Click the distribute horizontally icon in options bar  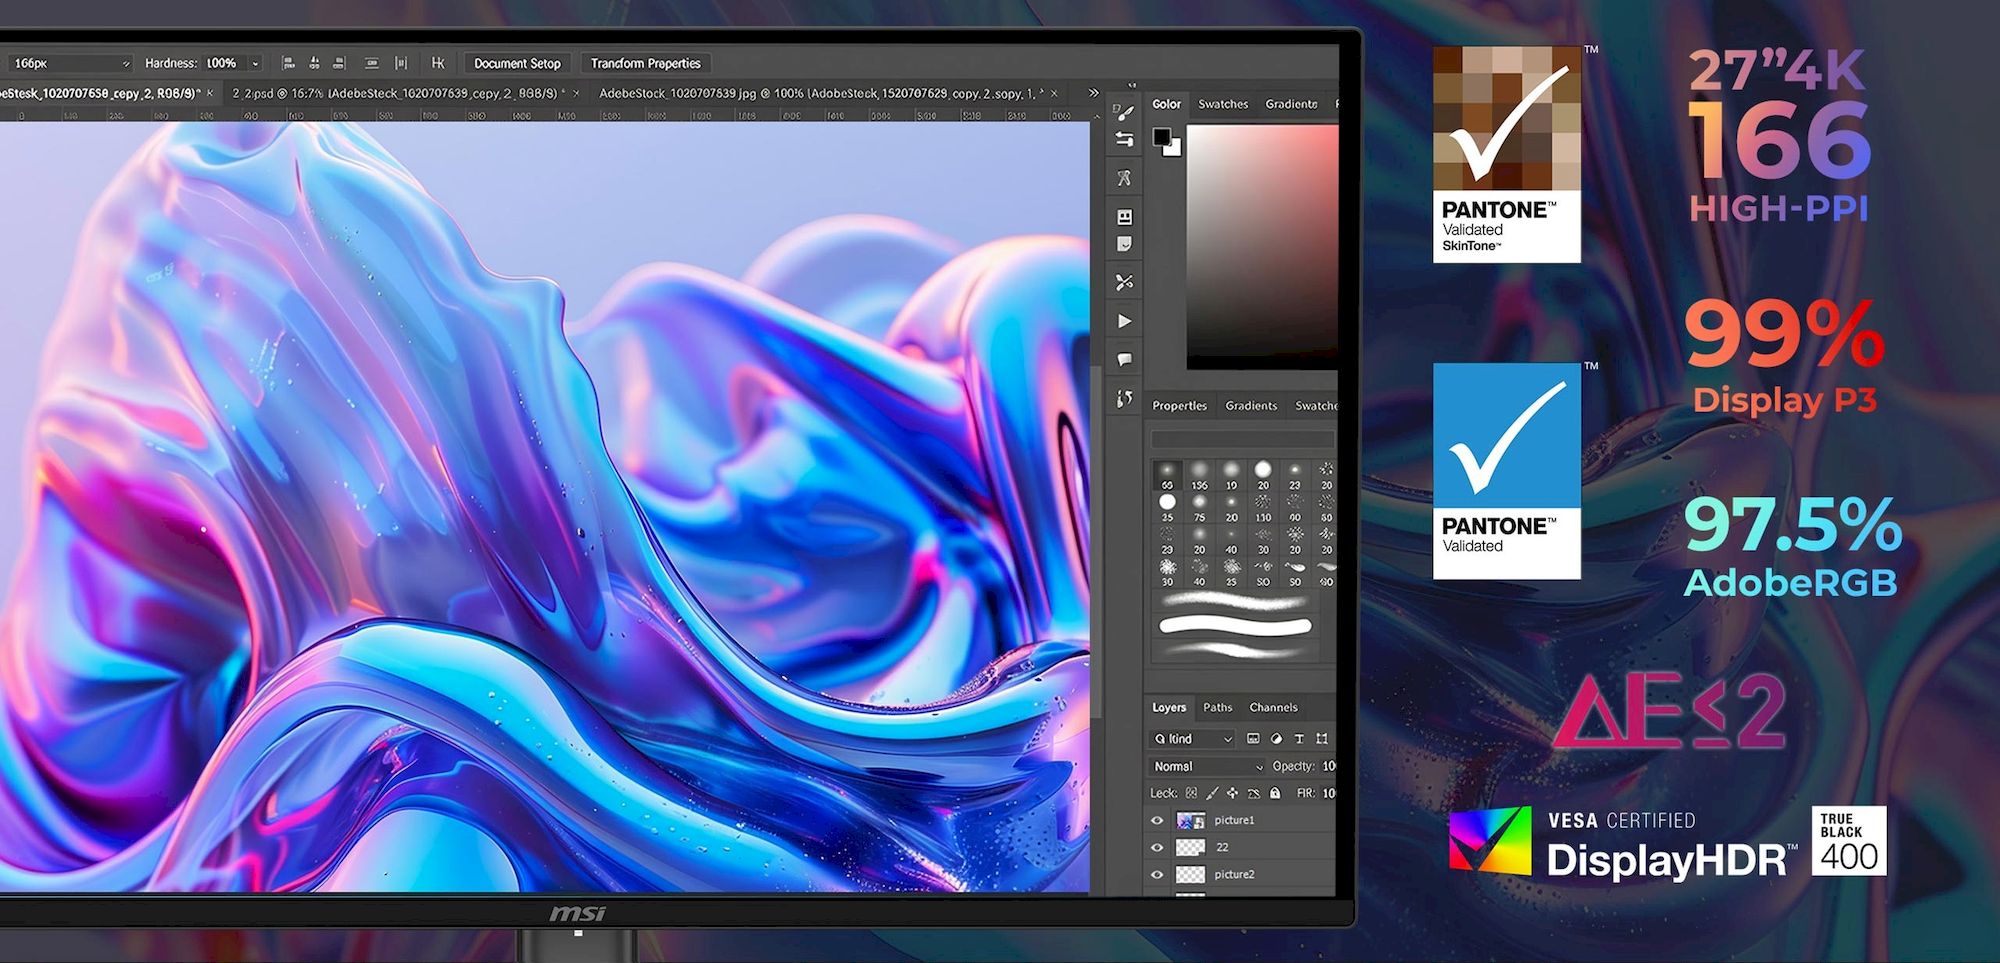pyautogui.click(x=401, y=63)
